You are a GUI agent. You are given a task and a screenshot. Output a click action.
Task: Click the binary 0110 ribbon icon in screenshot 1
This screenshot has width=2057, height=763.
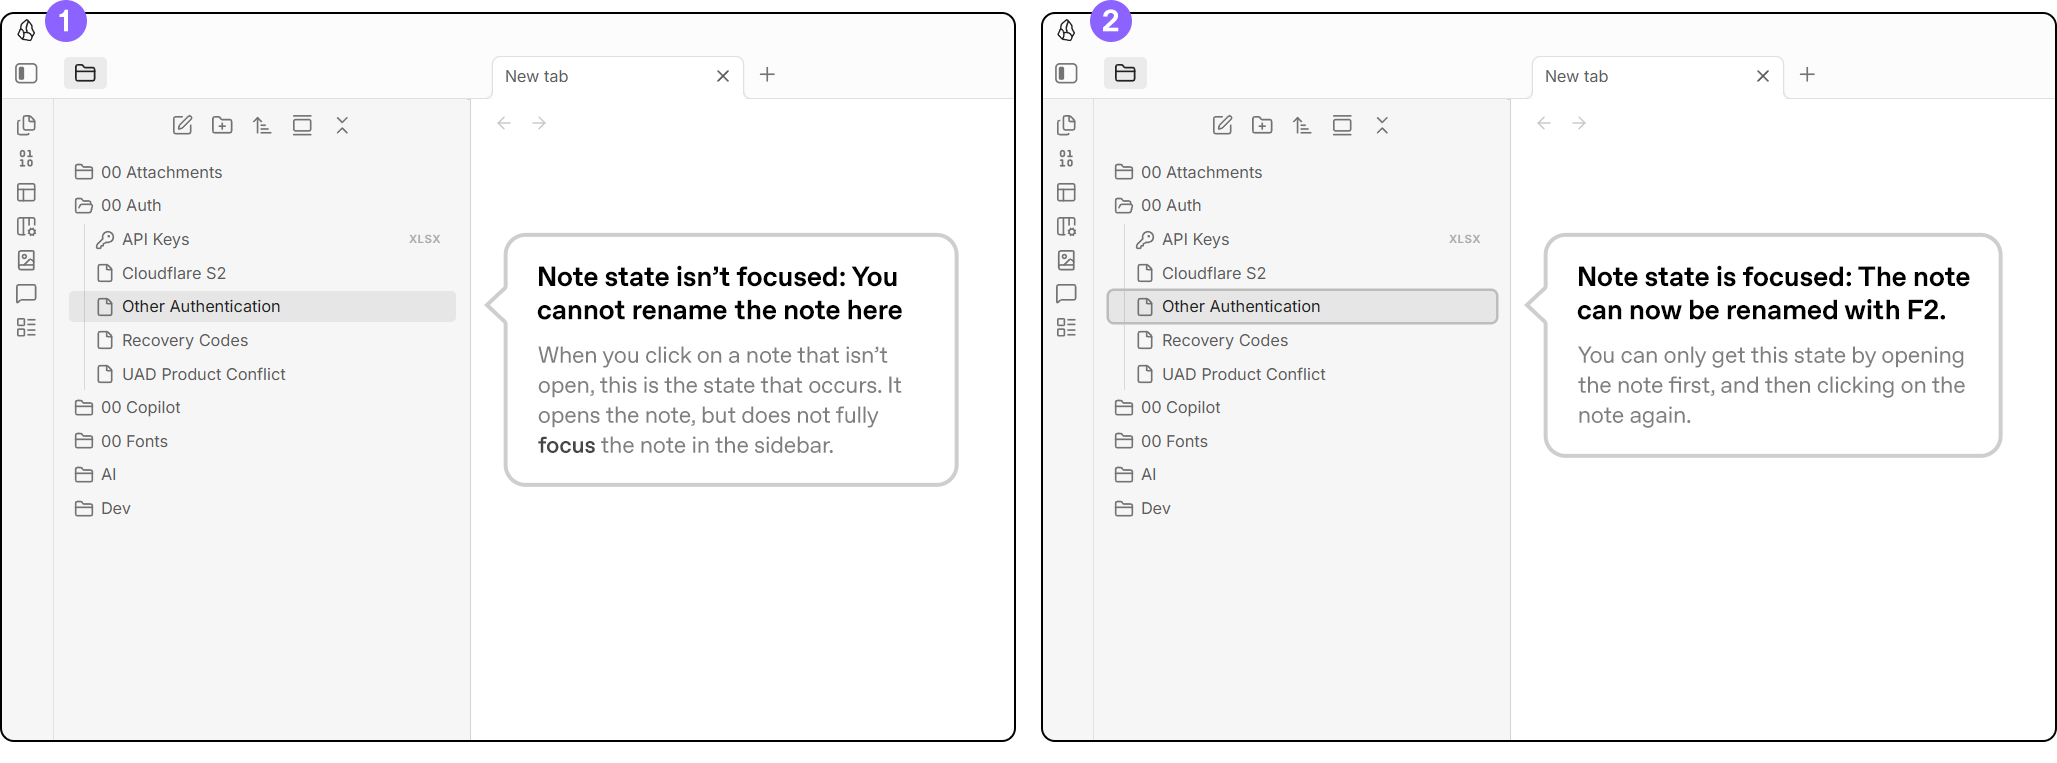point(27,159)
